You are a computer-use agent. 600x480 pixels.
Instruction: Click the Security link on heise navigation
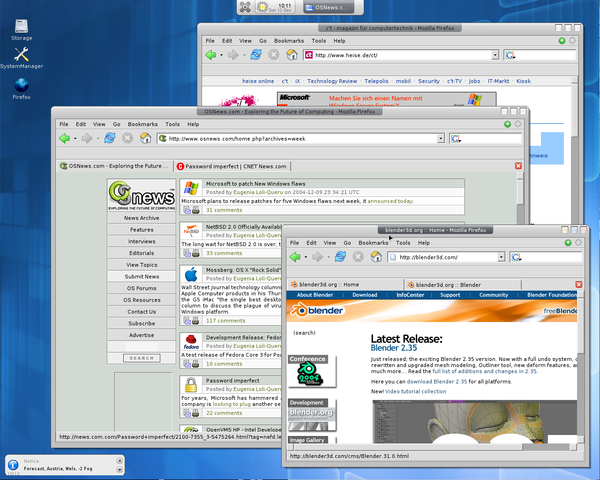point(429,81)
